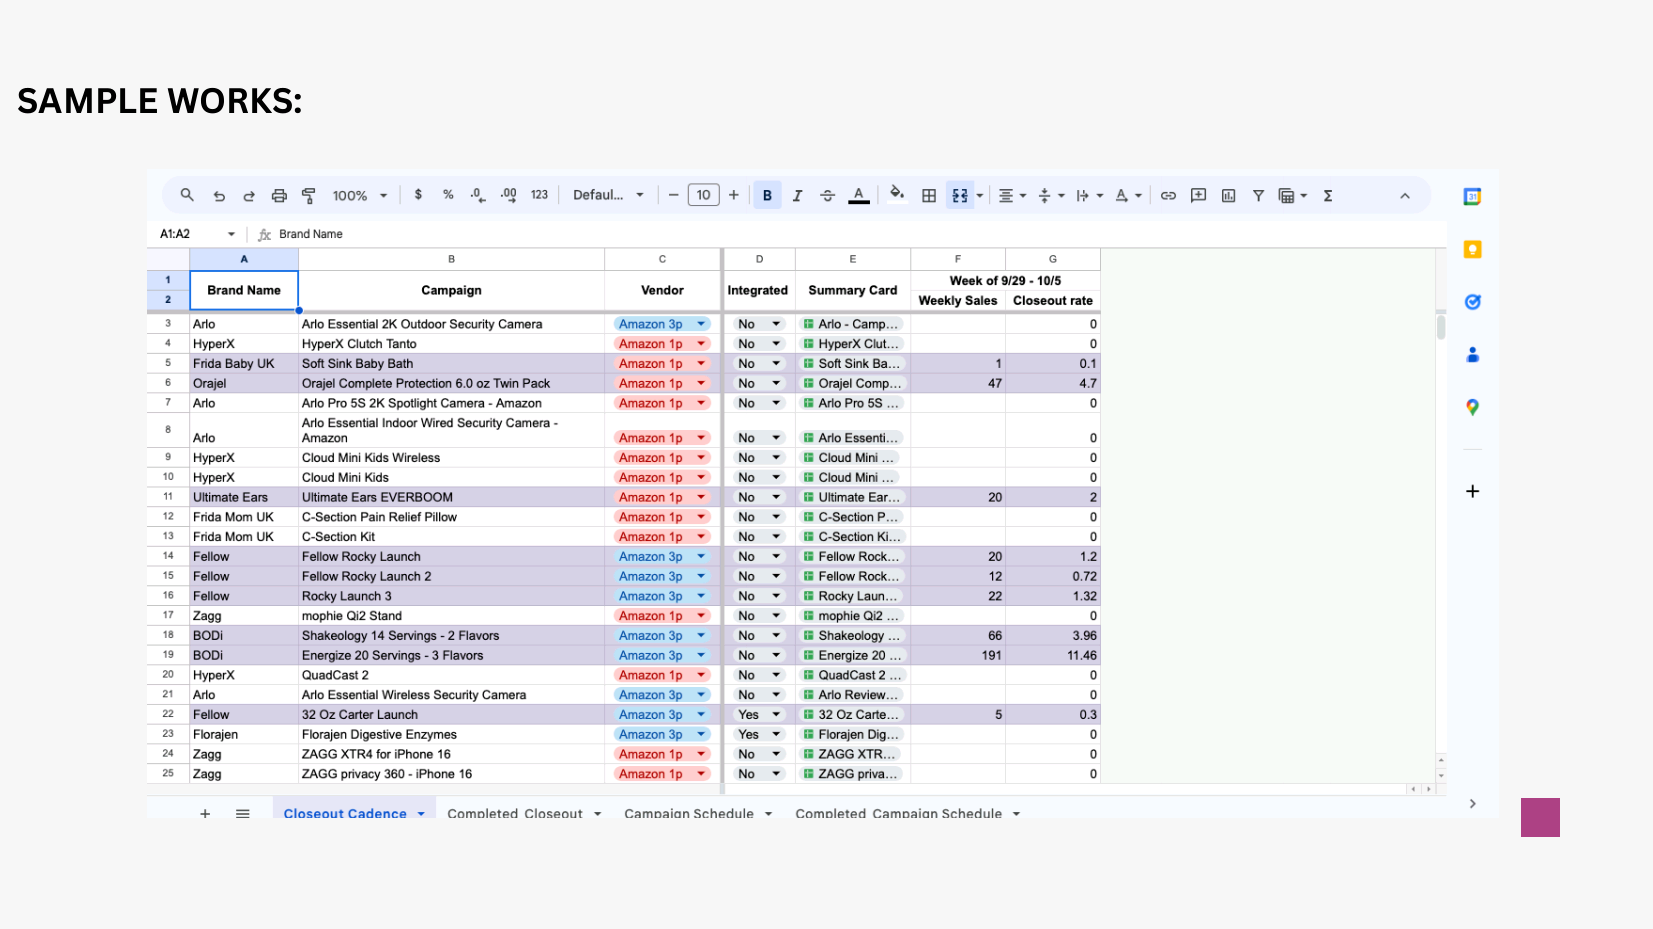Select row 11 header
This screenshot has width=1653, height=929.
[x=168, y=497]
